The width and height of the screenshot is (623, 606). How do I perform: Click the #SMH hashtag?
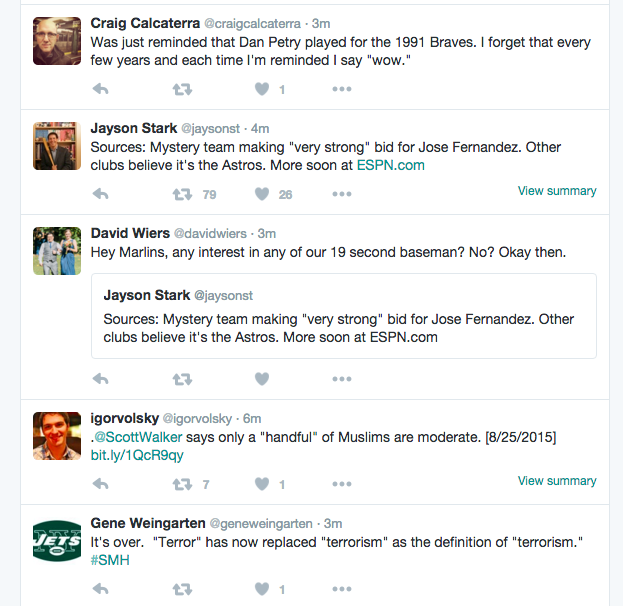(110, 560)
